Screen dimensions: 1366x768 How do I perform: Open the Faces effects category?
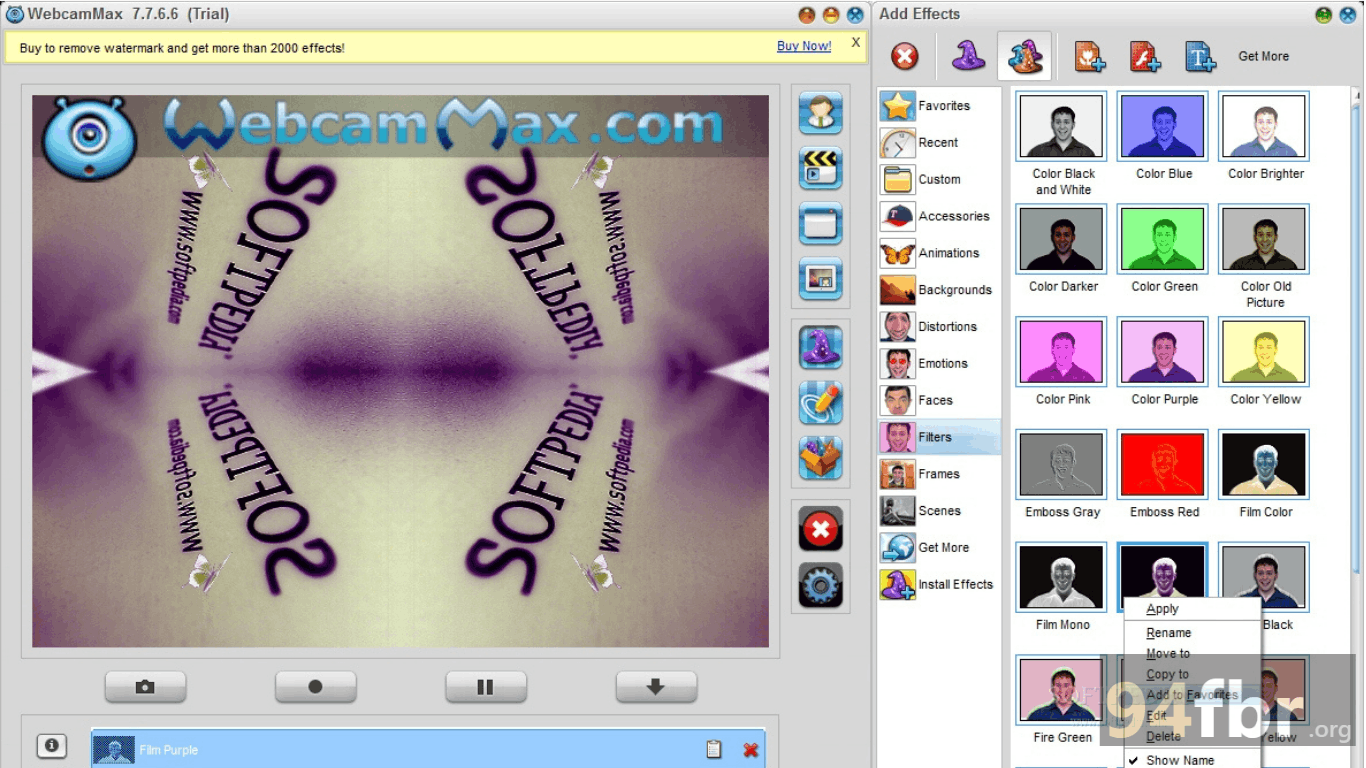[x=939, y=400]
